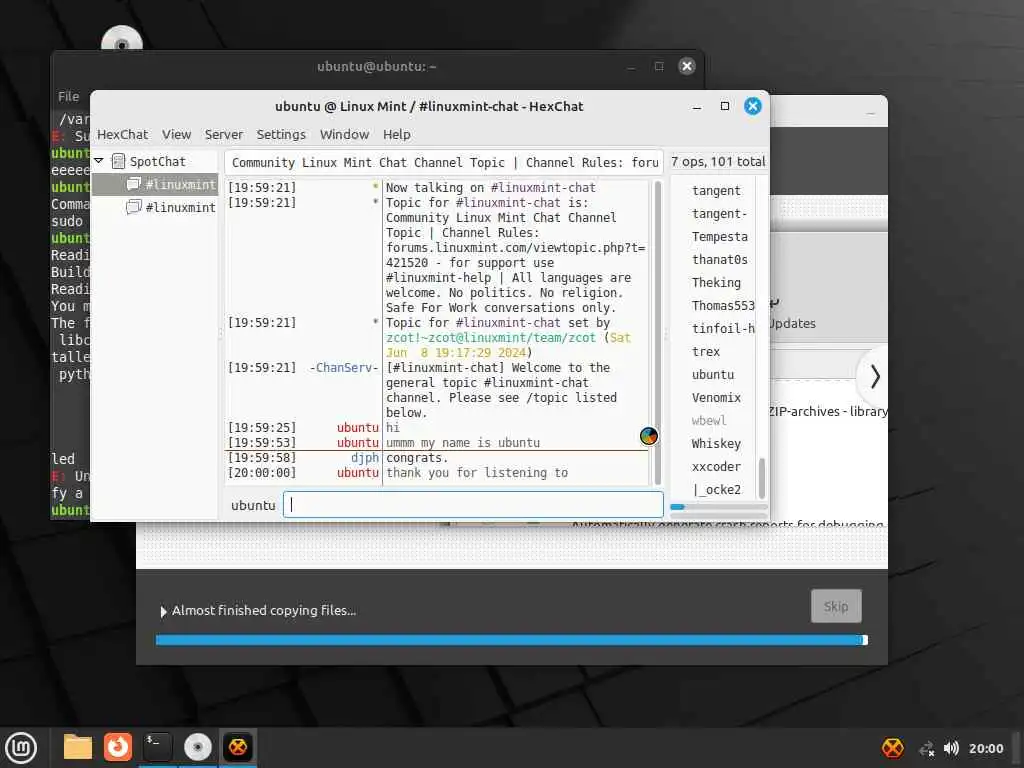Click the terminal window title ubuntu@ubuntu

(x=377, y=66)
